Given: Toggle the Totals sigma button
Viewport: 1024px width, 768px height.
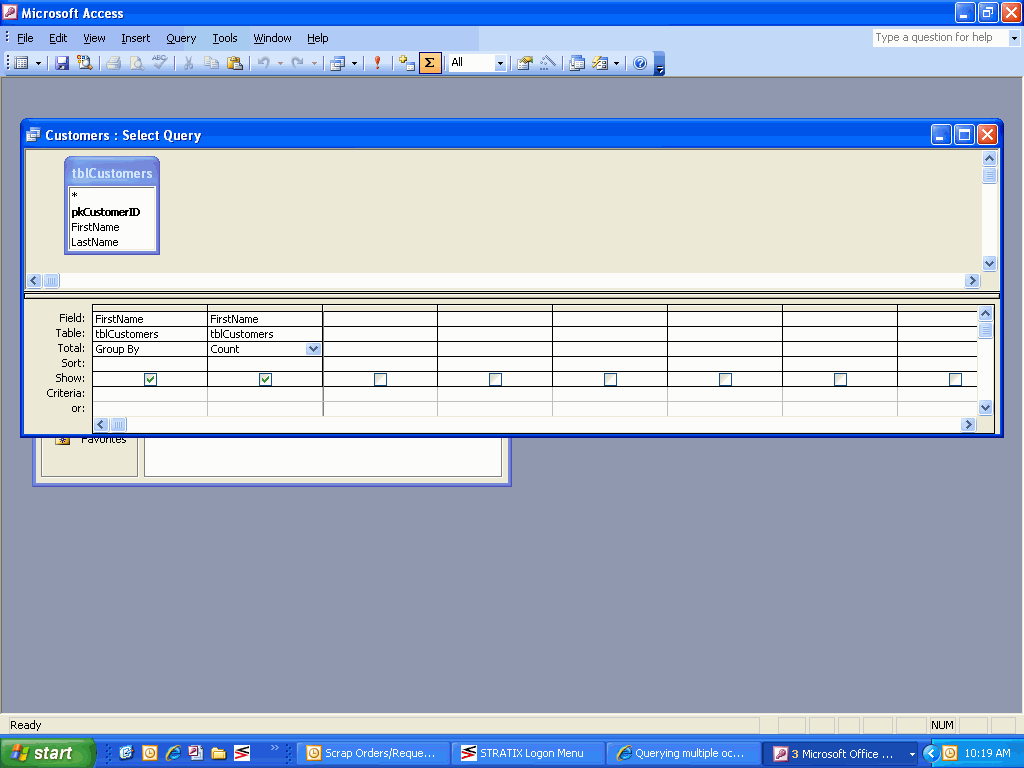Looking at the screenshot, I should click(x=430, y=63).
